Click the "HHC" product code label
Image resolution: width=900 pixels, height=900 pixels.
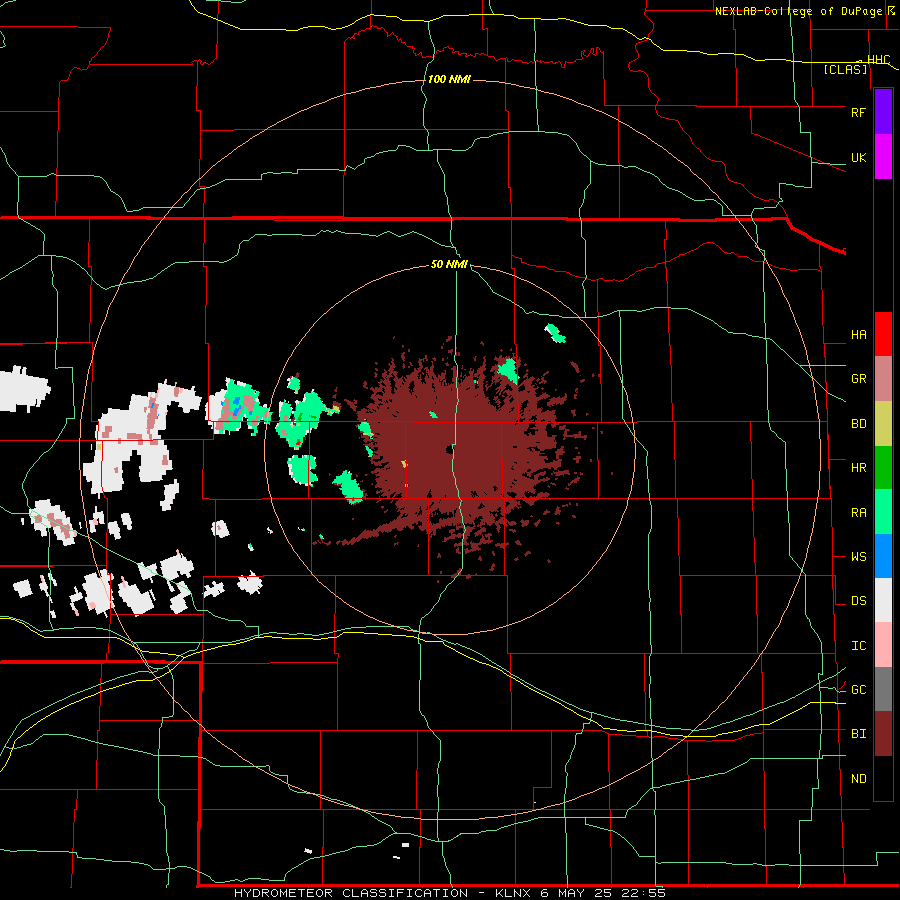coord(878,59)
